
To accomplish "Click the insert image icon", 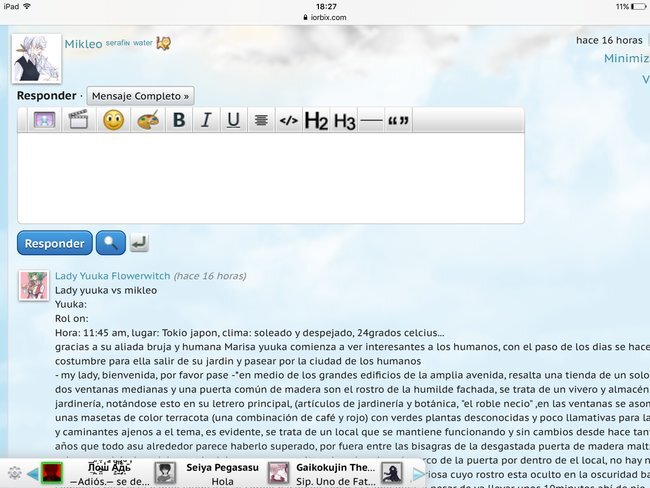I will 43,121.
